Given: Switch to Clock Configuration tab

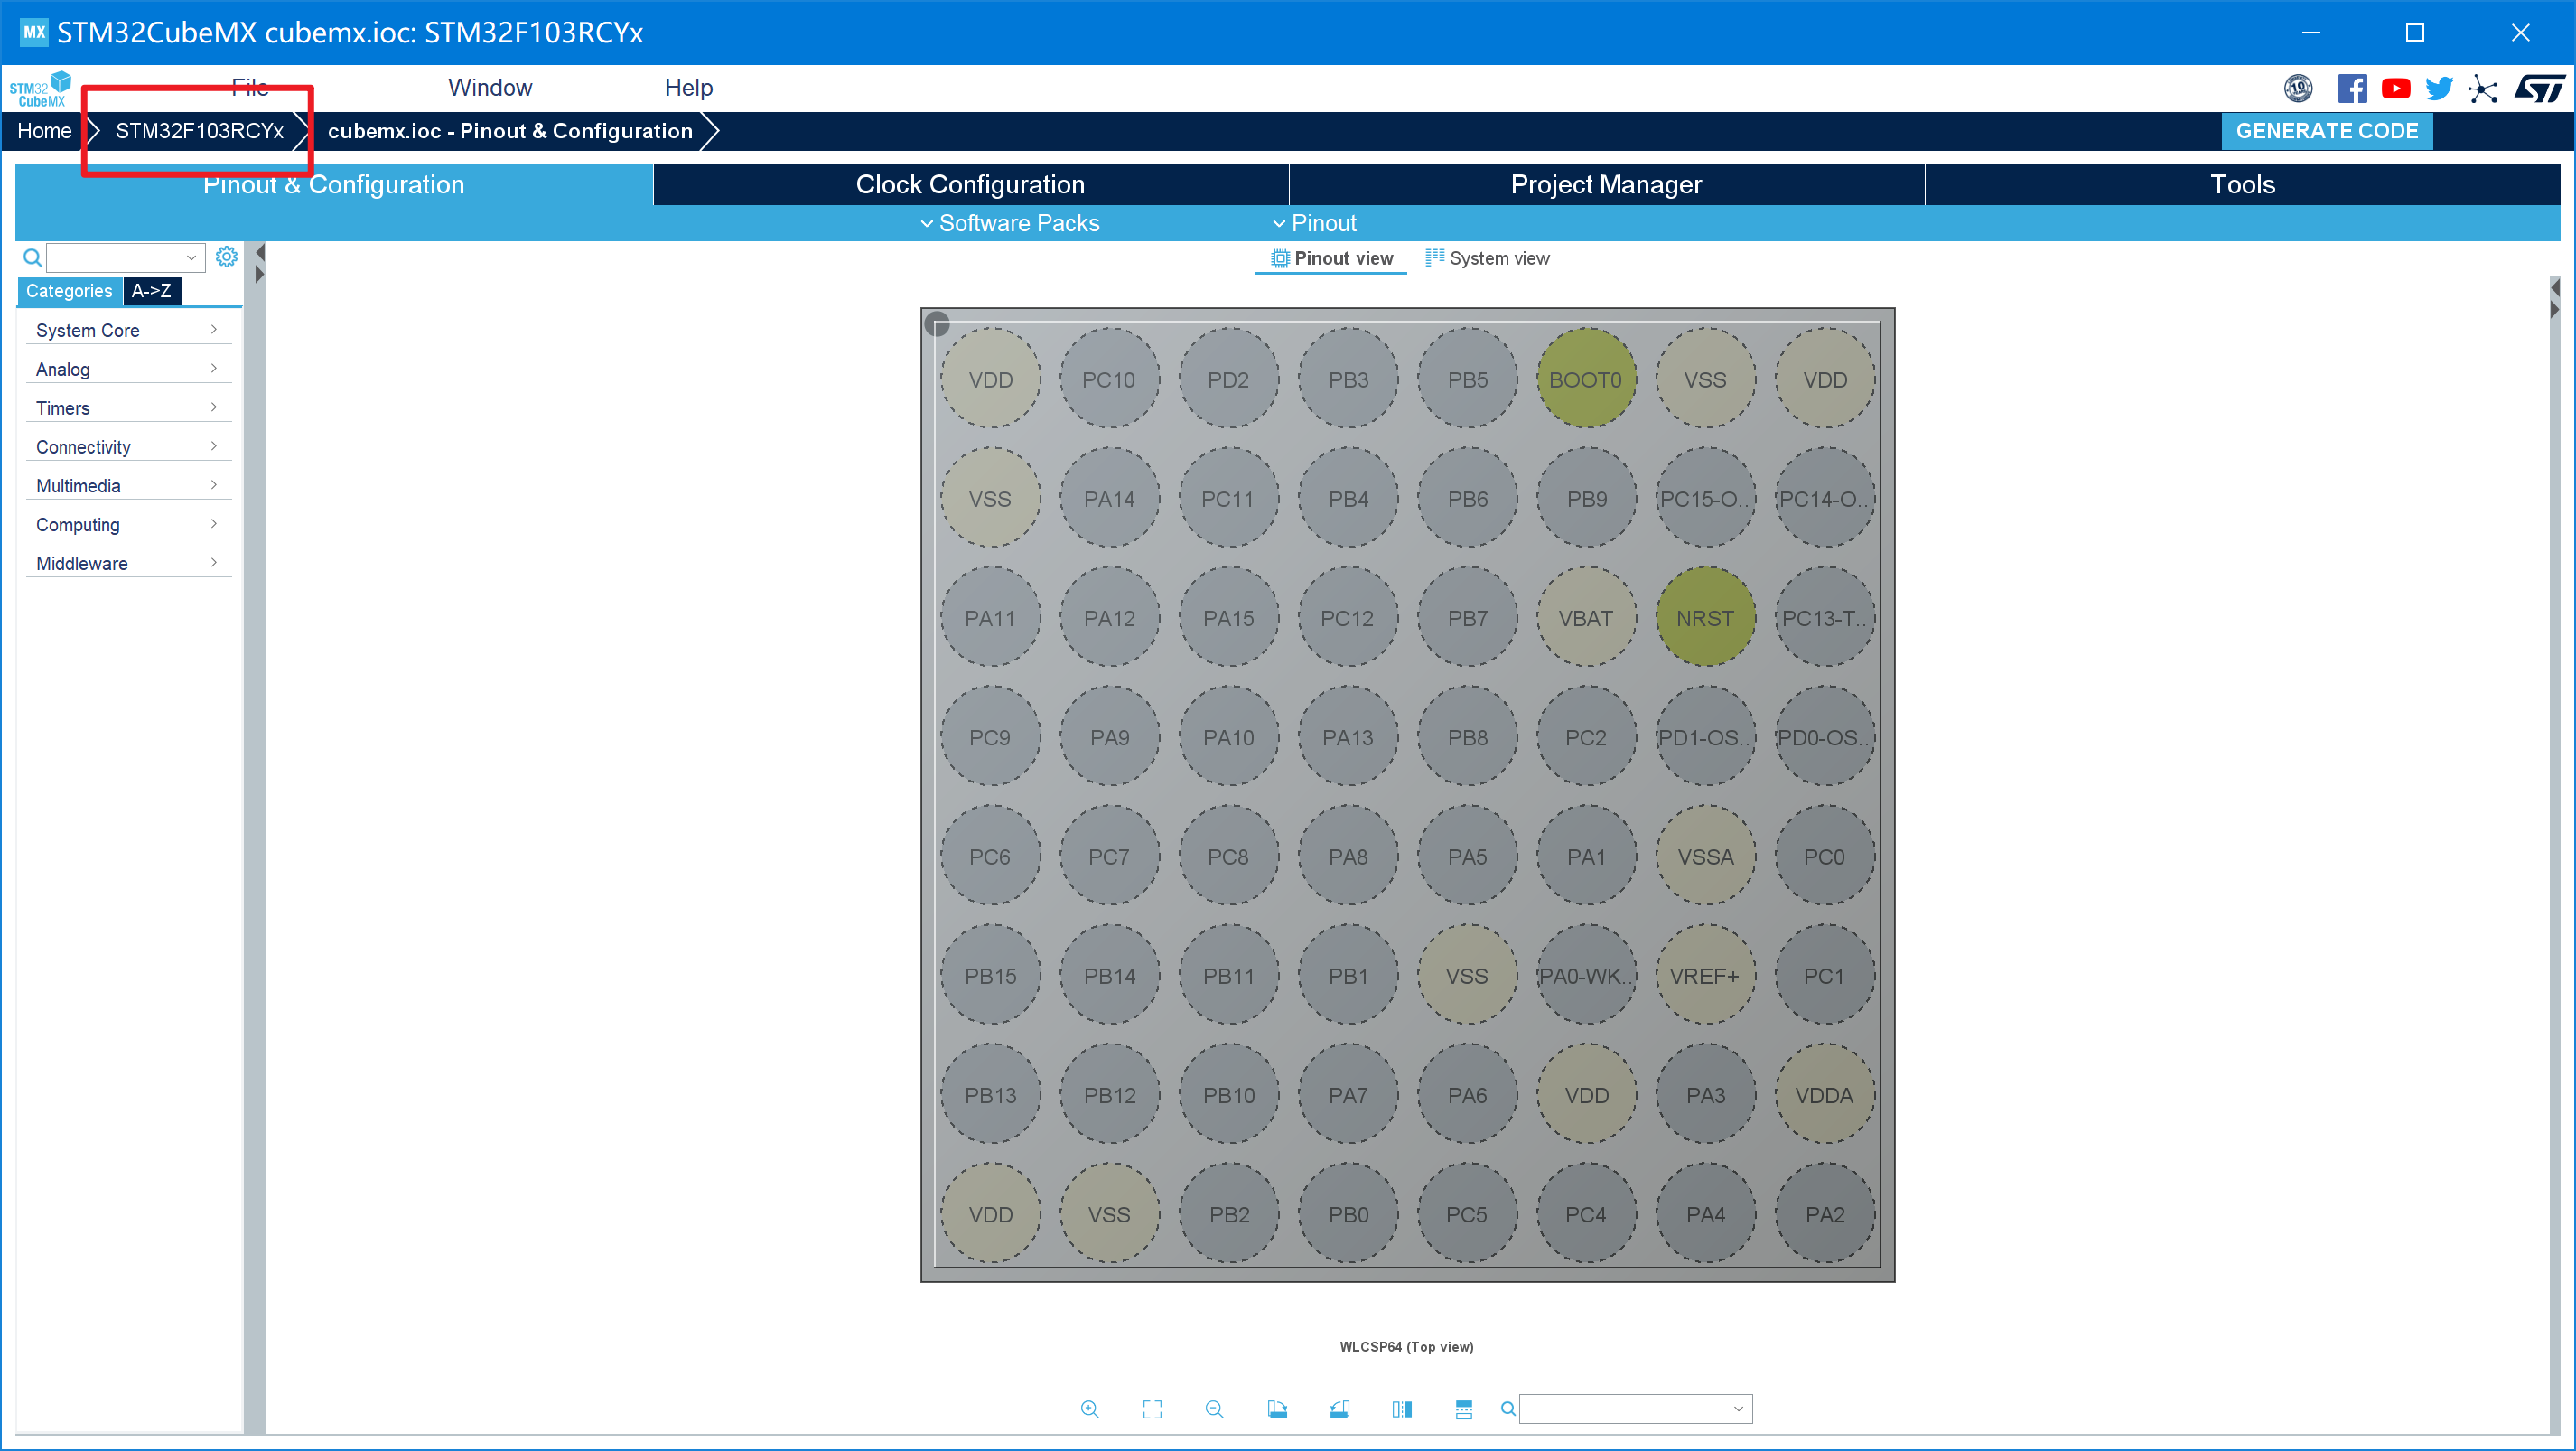Looking at the screenshot, I should 970,184.
